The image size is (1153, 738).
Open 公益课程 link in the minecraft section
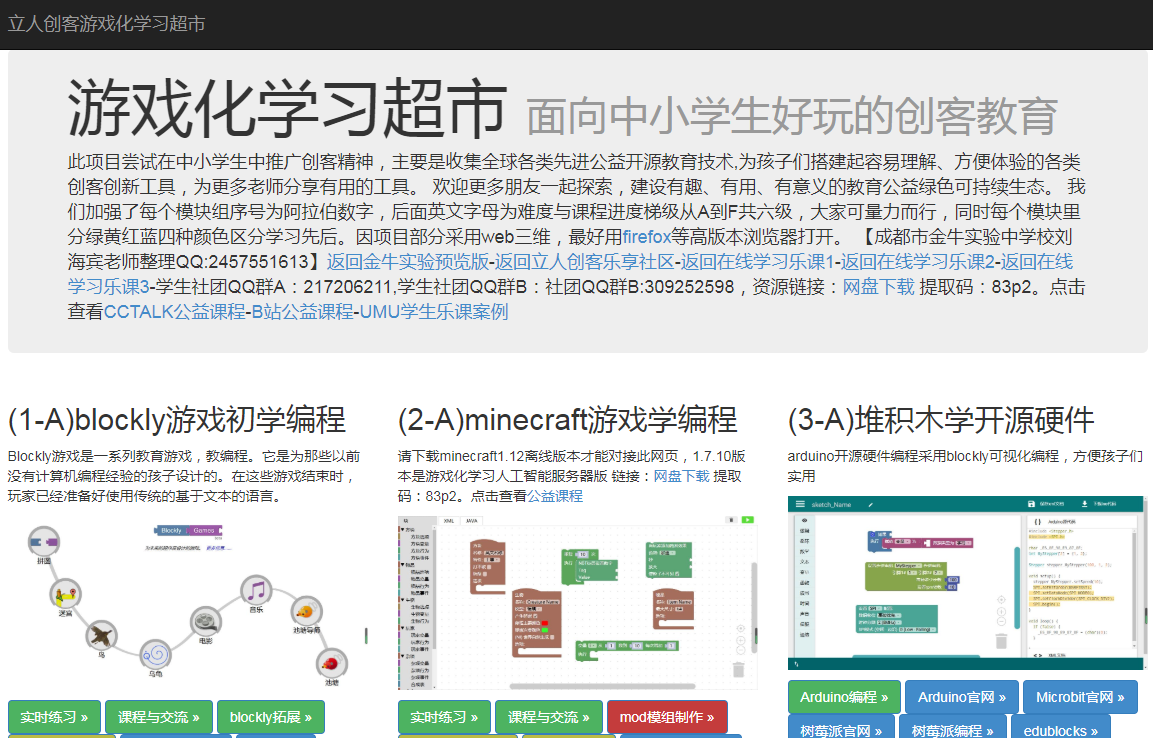pyautogui.click(x=555, y=496)
